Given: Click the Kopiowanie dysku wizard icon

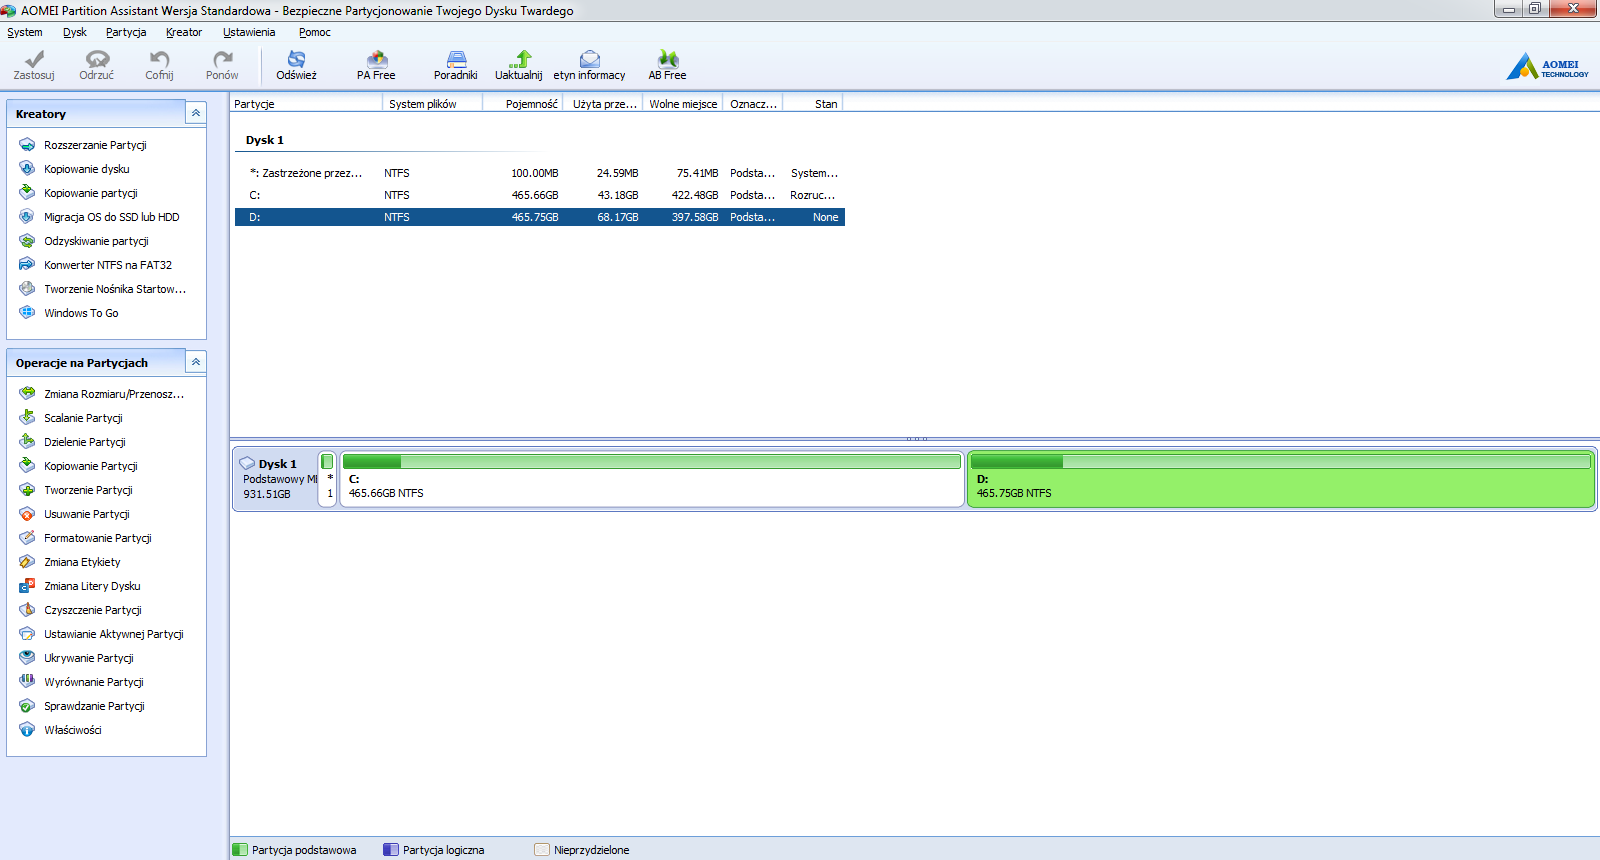Looking at the screenshot, I should 27,169.
